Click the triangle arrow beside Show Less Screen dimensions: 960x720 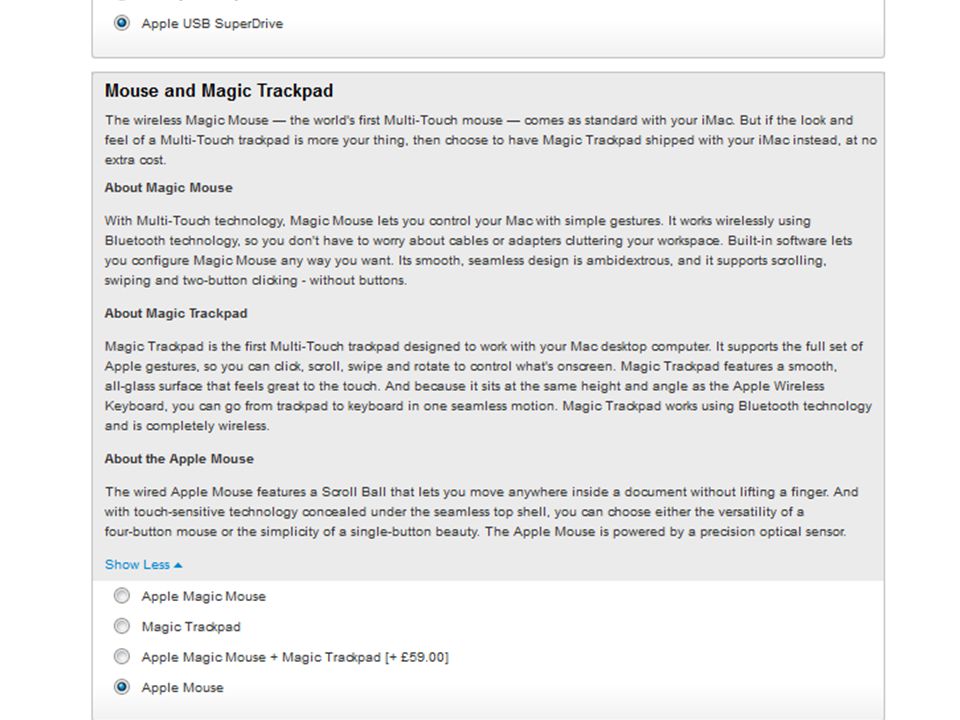coord(178,565)
